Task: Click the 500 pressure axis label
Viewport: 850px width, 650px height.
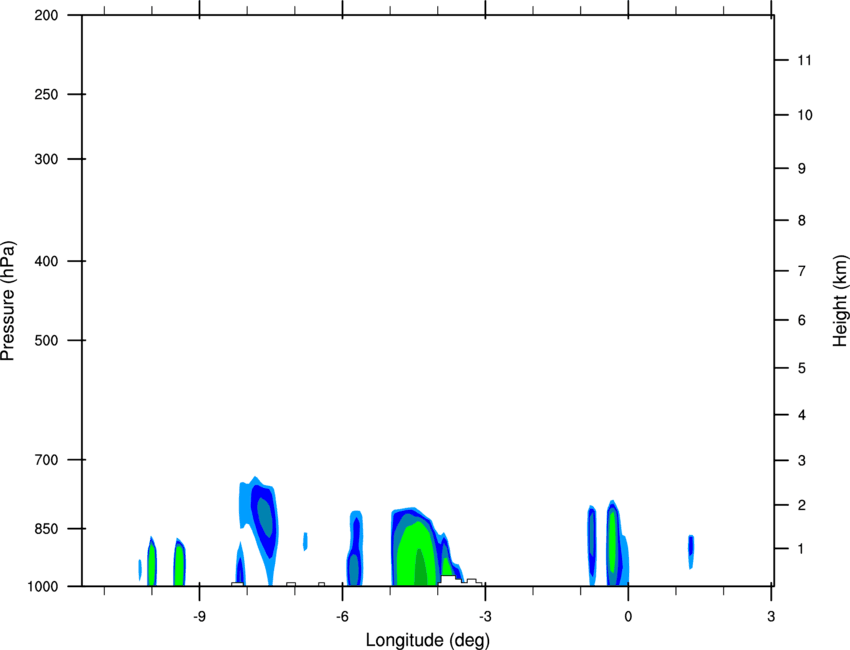Action: [46, 340]
